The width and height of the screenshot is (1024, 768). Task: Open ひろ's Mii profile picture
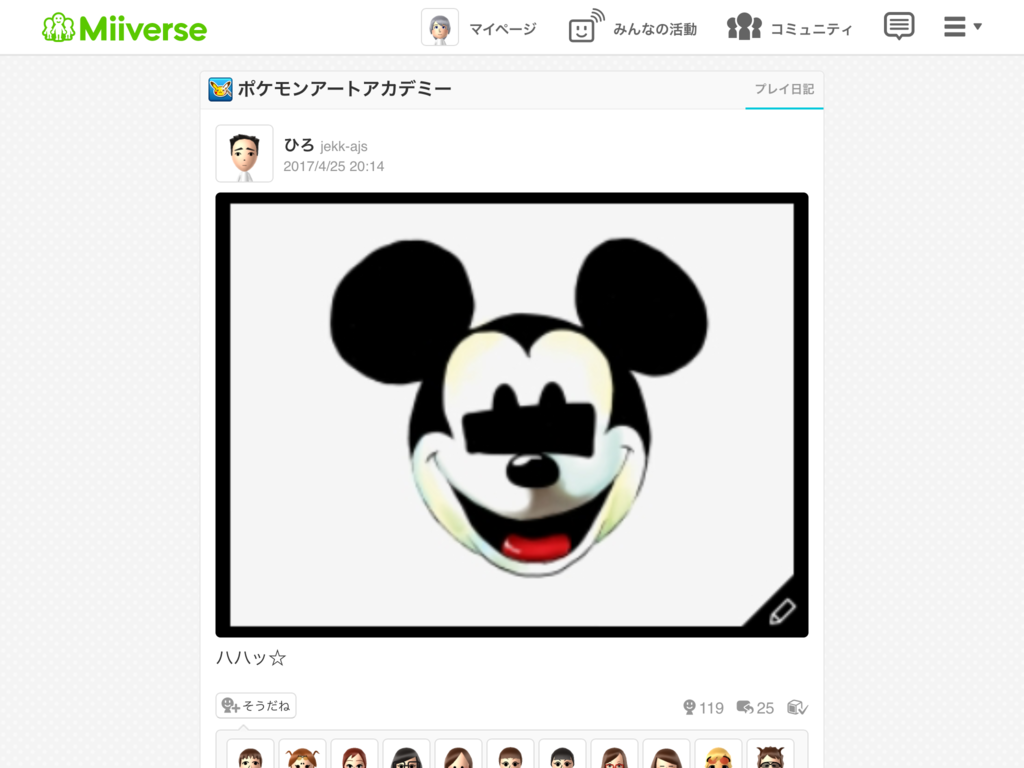pos(244,153)
